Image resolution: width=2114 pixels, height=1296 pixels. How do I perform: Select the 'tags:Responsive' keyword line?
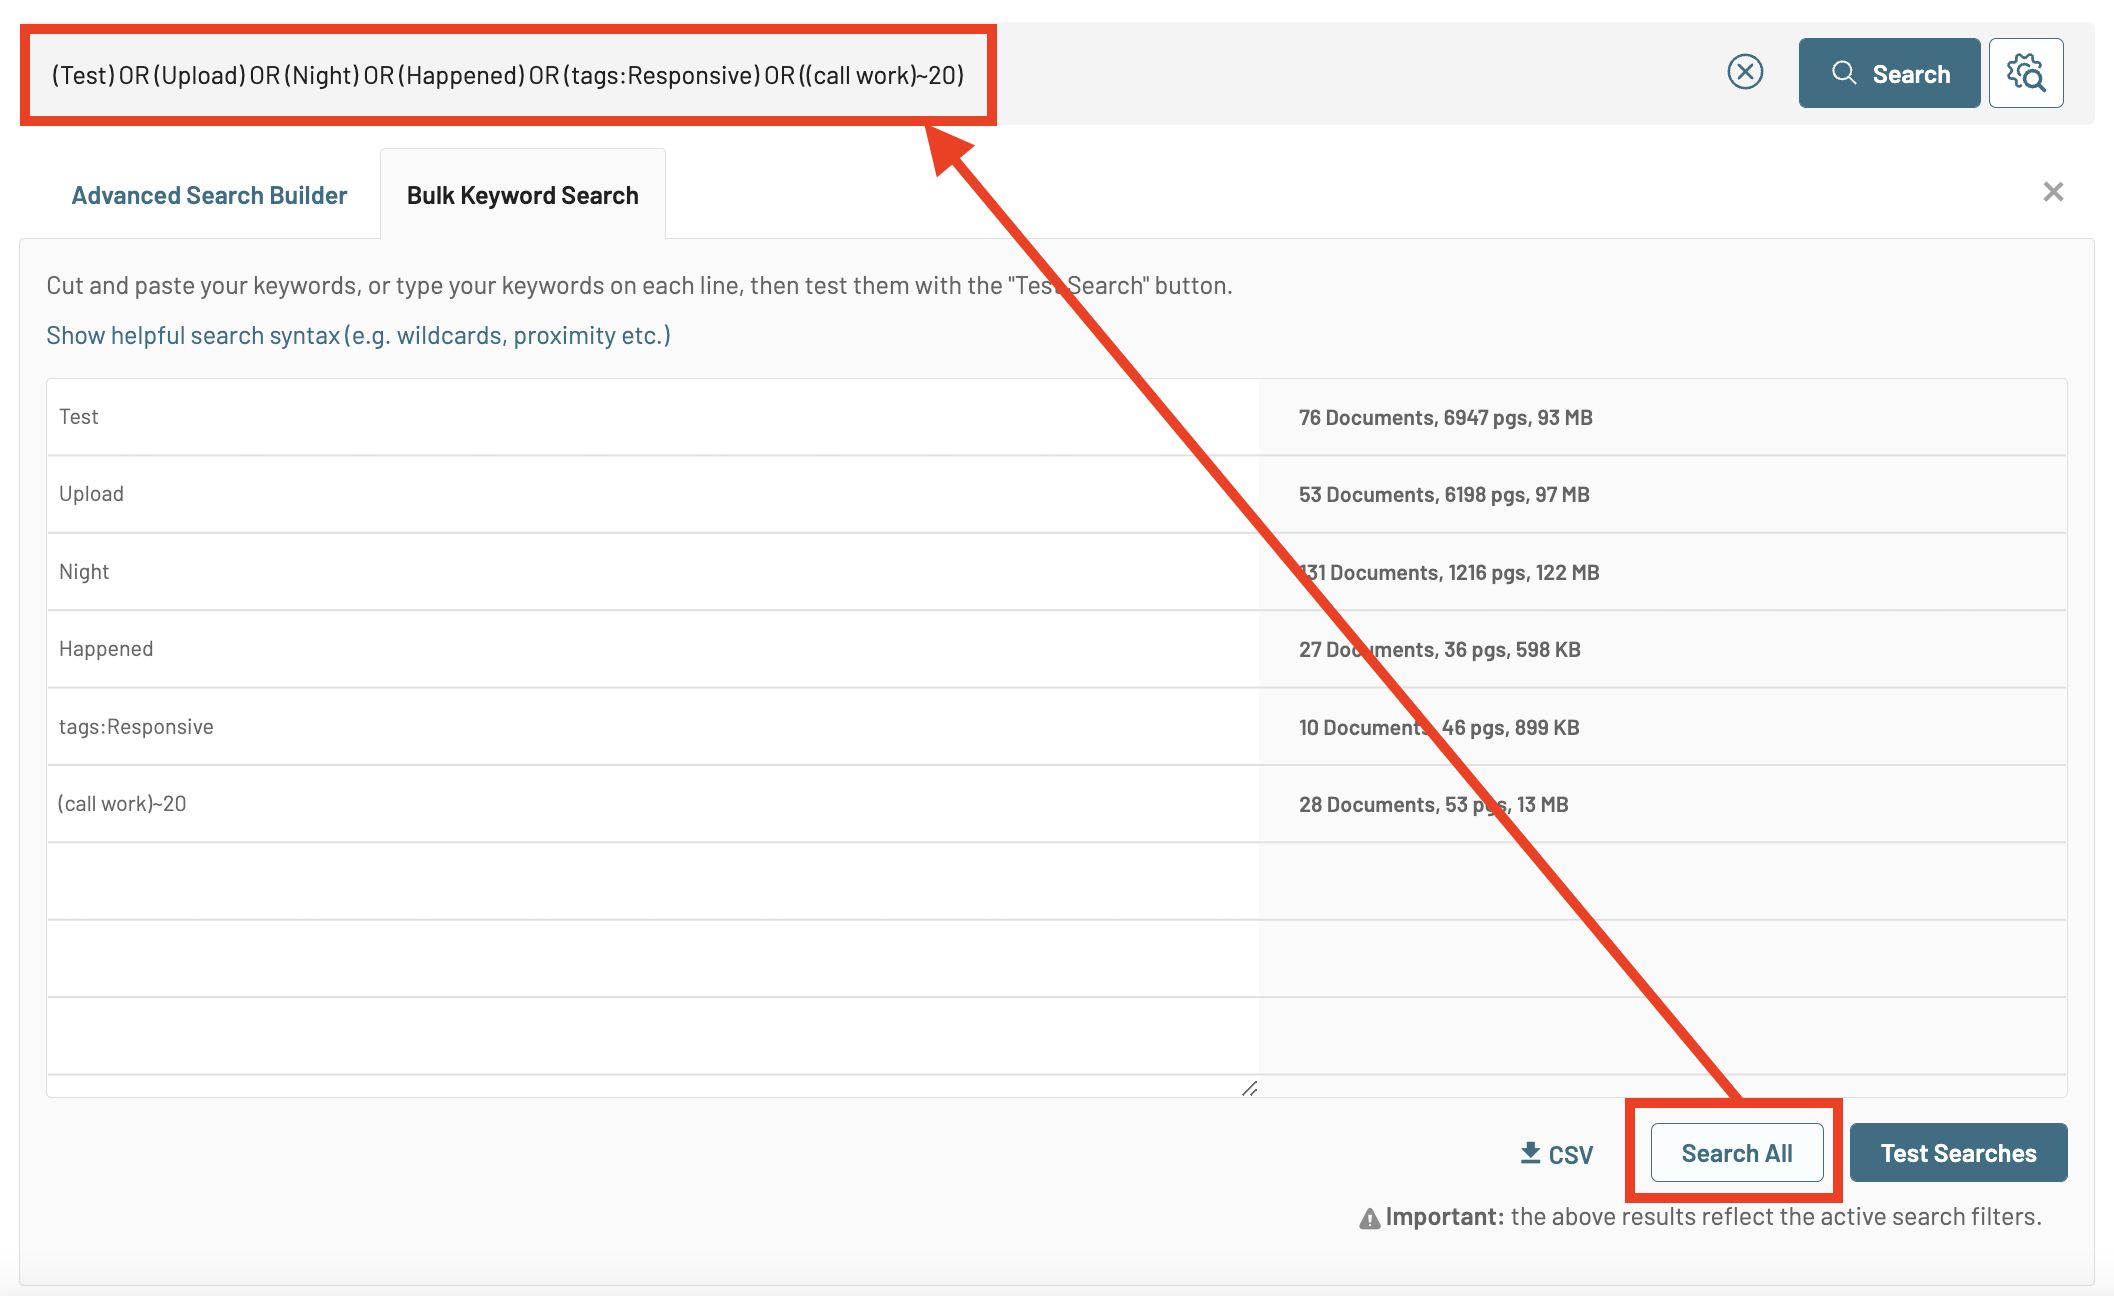[652, 727]
